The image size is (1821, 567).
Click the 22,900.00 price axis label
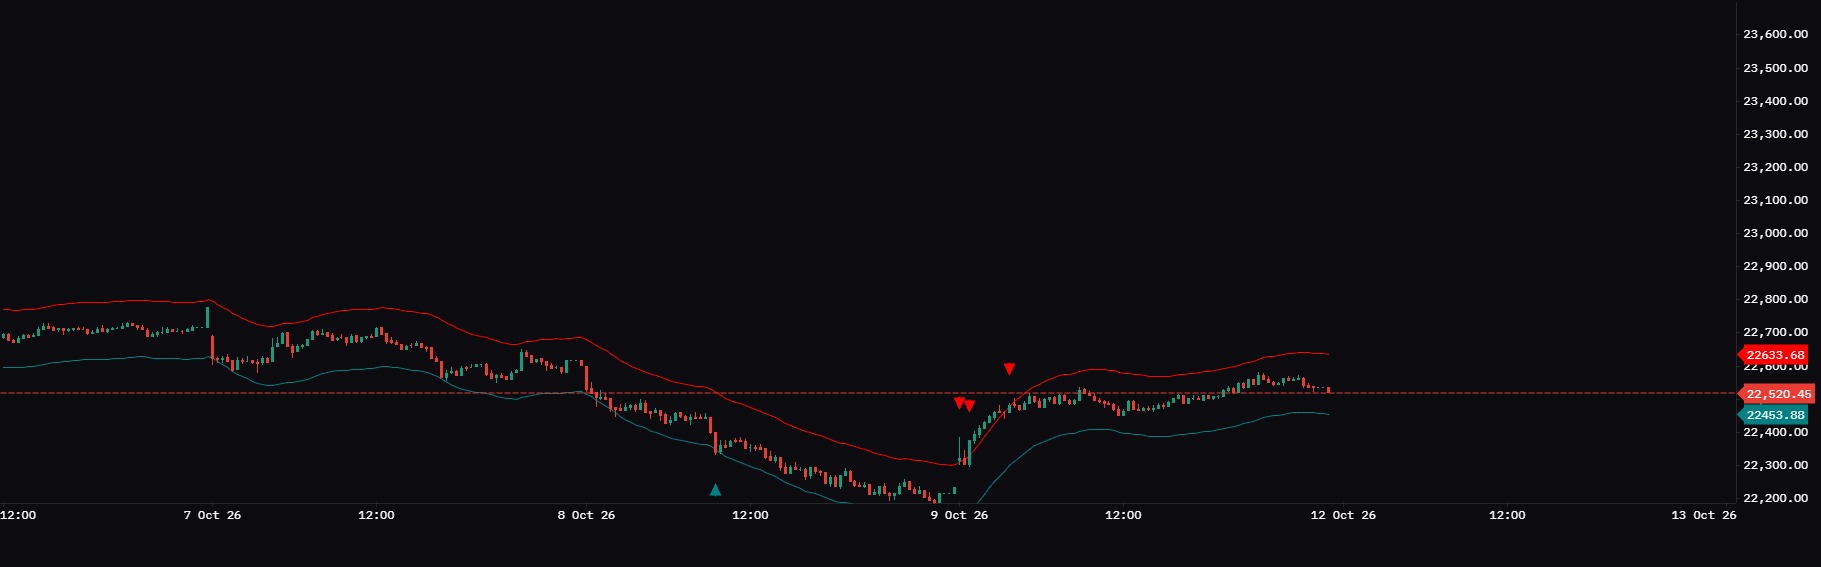1775,266
